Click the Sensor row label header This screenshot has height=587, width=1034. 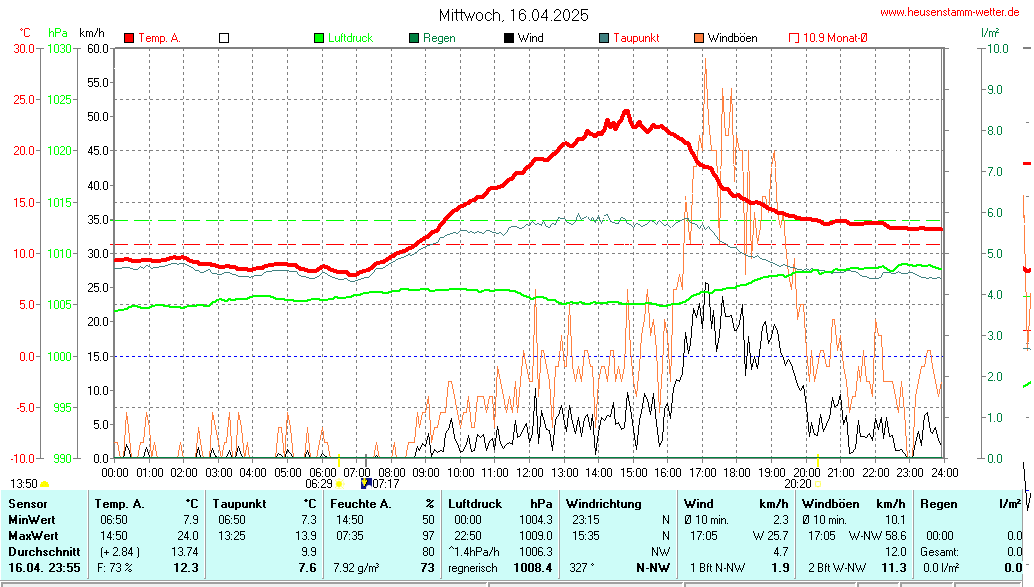coord(26,504)
